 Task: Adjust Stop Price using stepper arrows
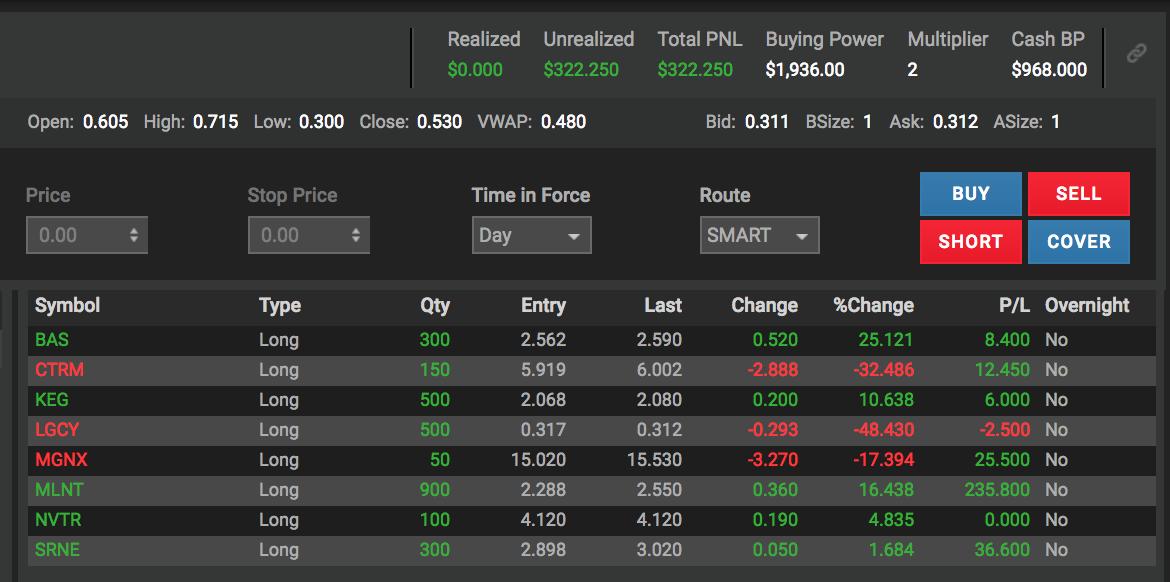click(x=356, y=235)
